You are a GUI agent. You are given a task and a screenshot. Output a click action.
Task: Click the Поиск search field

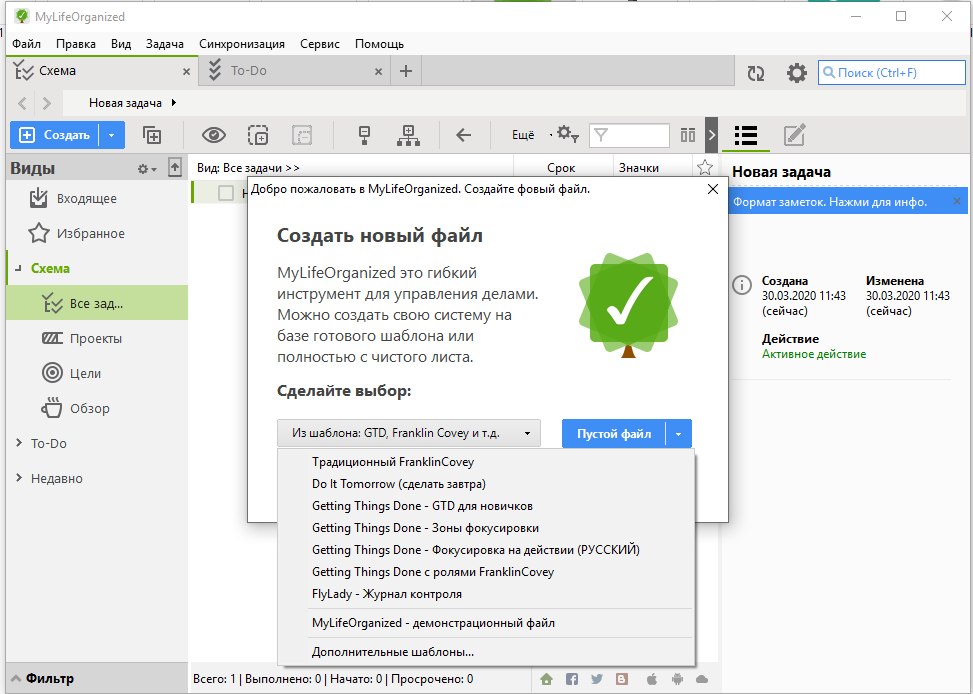pyautogui.click(x=890, y=73)
